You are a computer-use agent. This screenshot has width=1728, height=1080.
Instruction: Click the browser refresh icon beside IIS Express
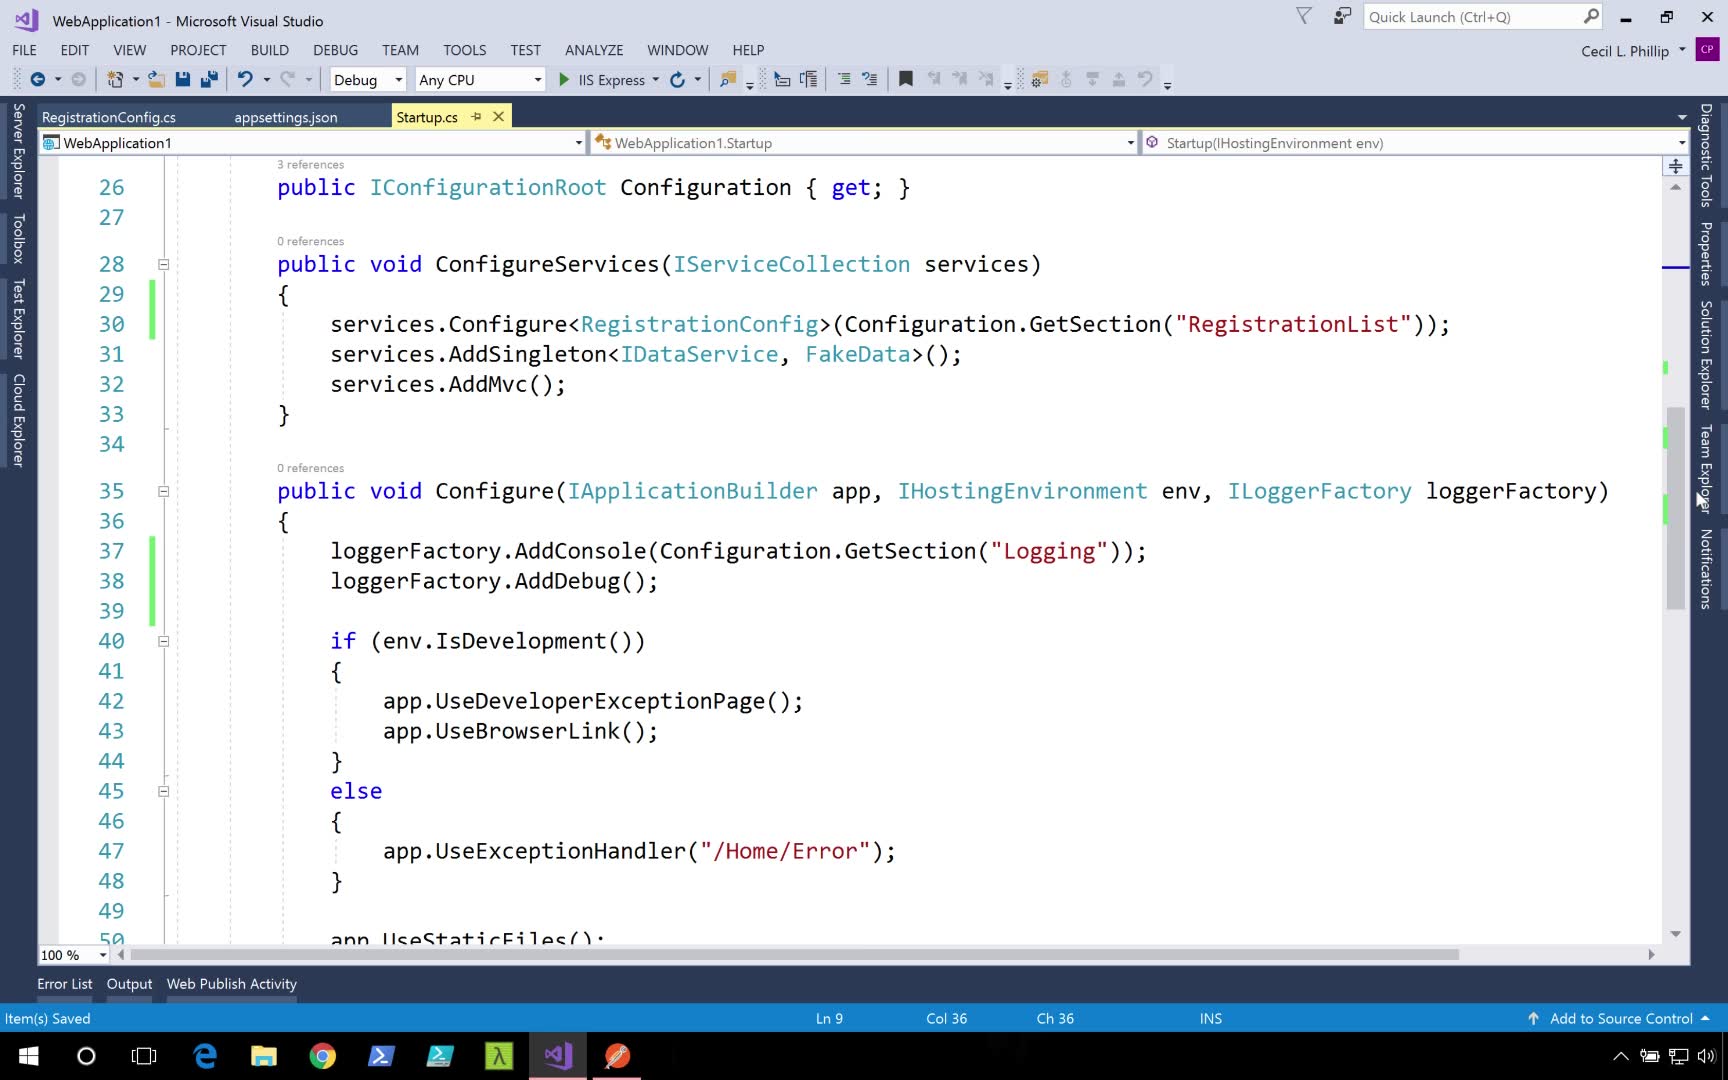coord(678,79)
